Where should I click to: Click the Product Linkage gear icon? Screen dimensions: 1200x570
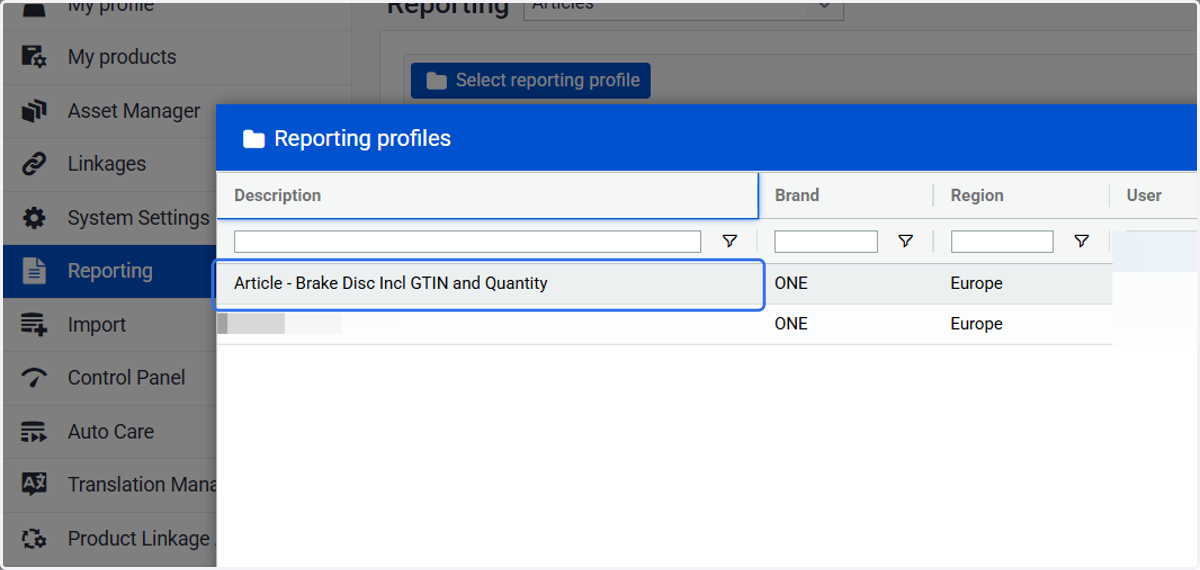click(x=34, y=539)
